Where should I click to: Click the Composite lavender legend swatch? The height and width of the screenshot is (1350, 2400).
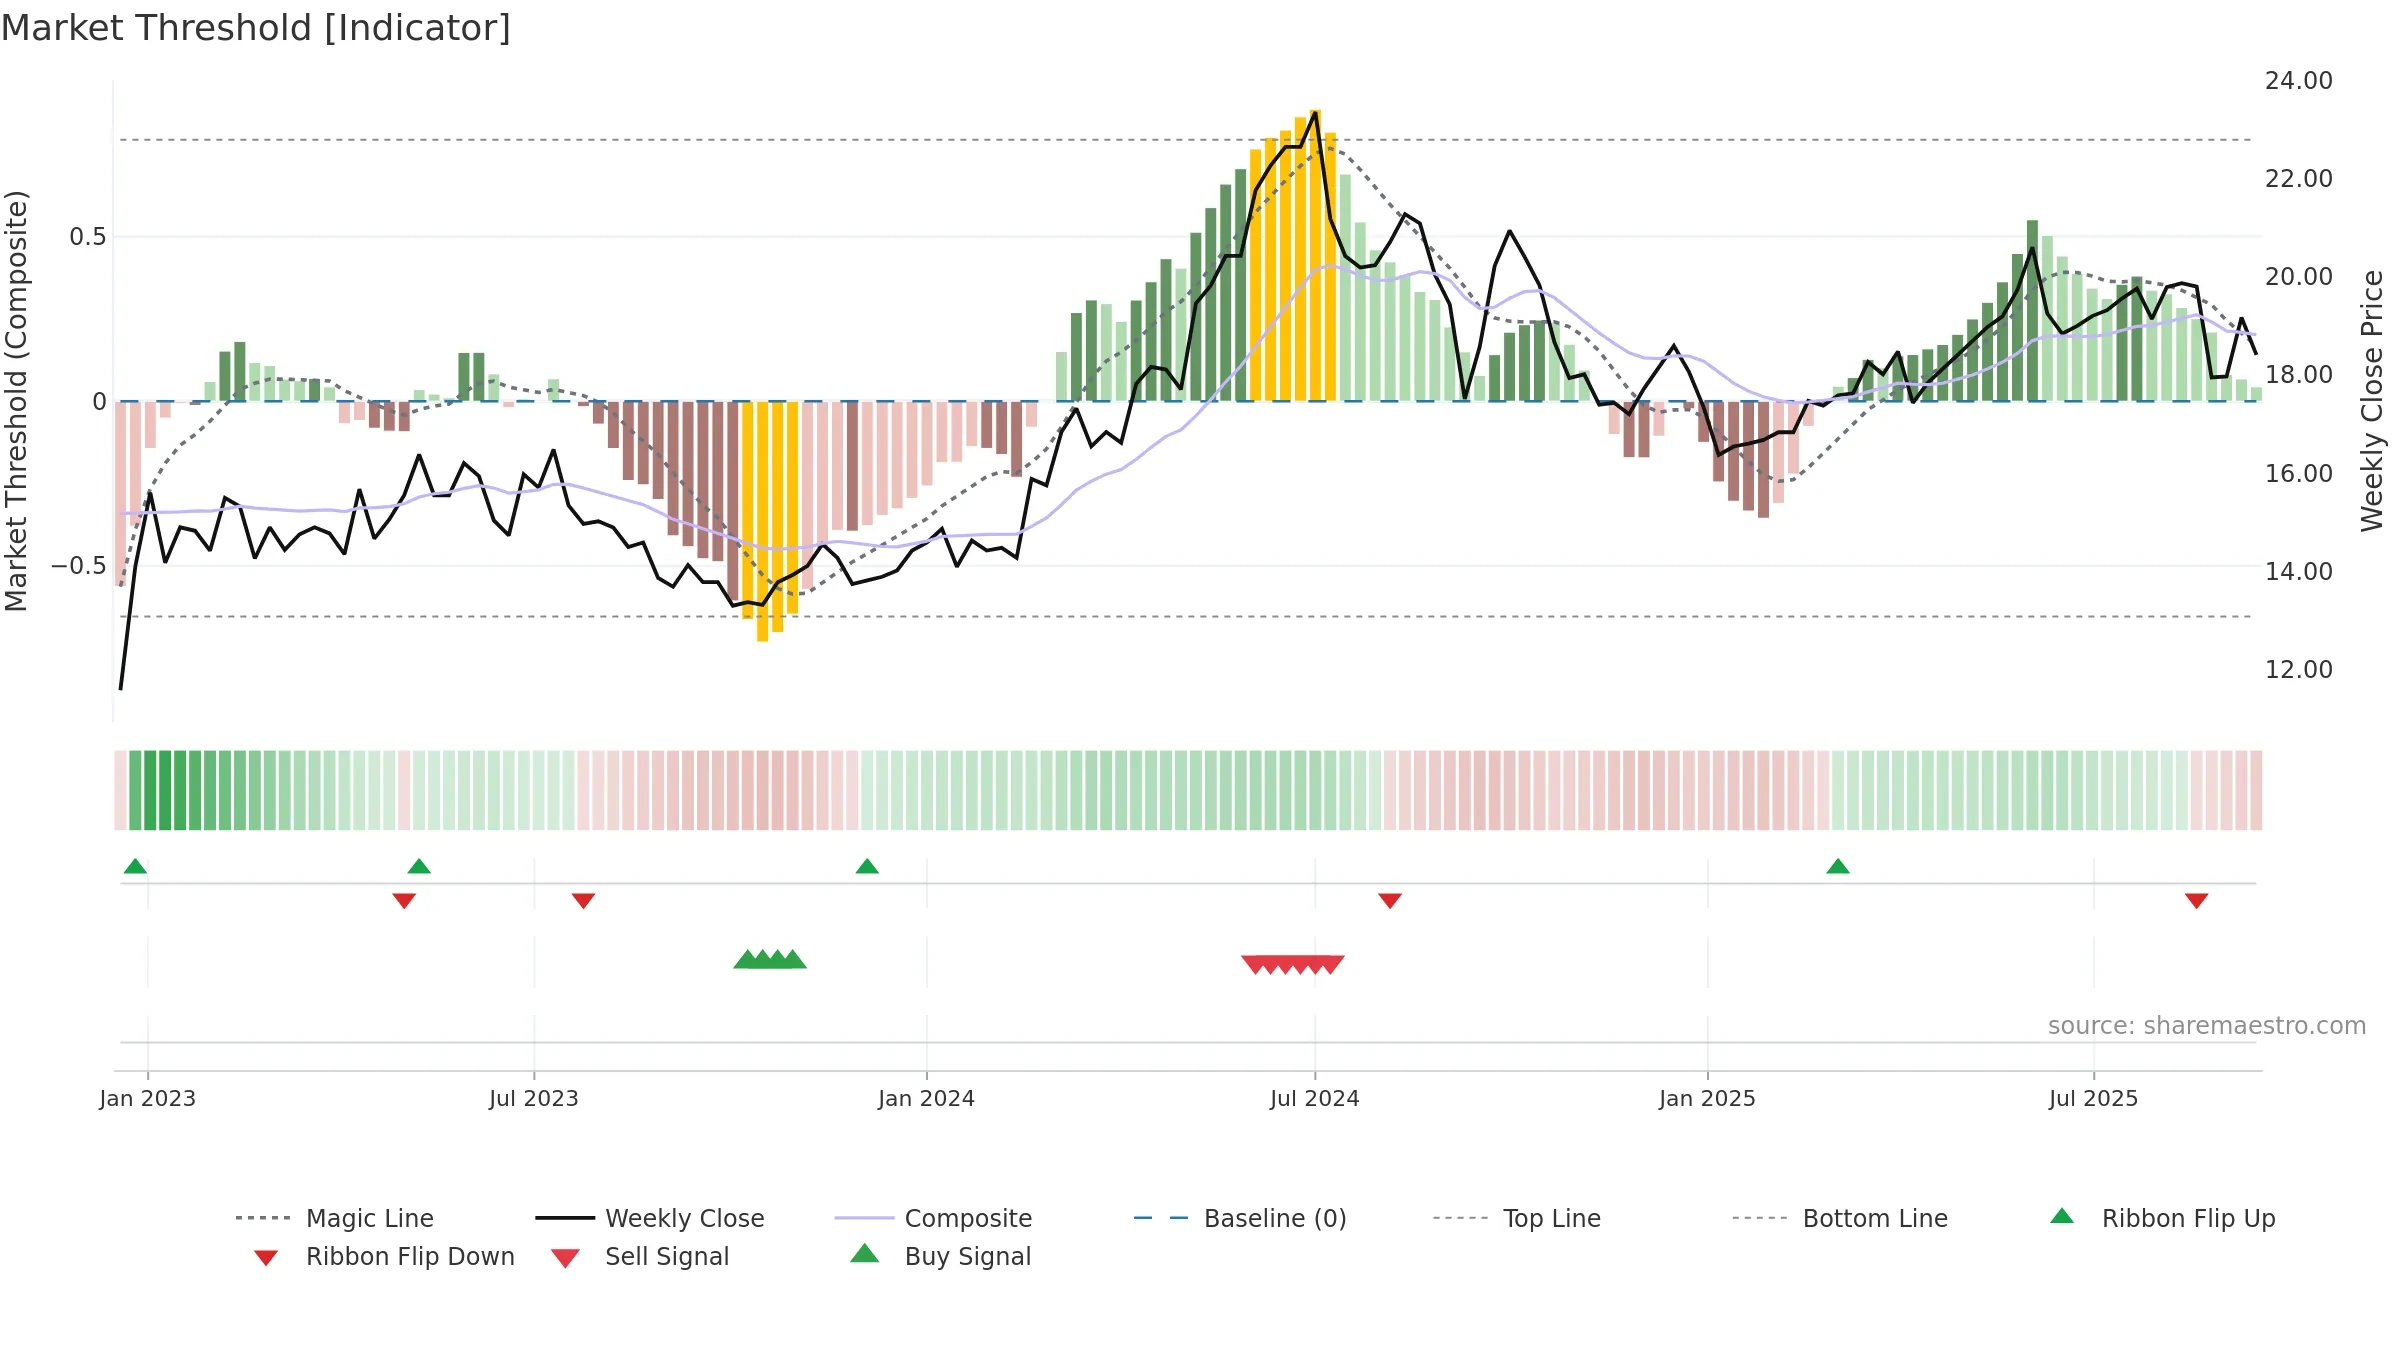(864, 1218)
